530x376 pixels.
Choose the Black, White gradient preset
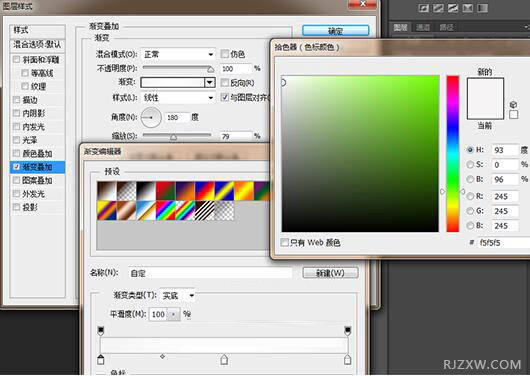(x=146, y=191)
